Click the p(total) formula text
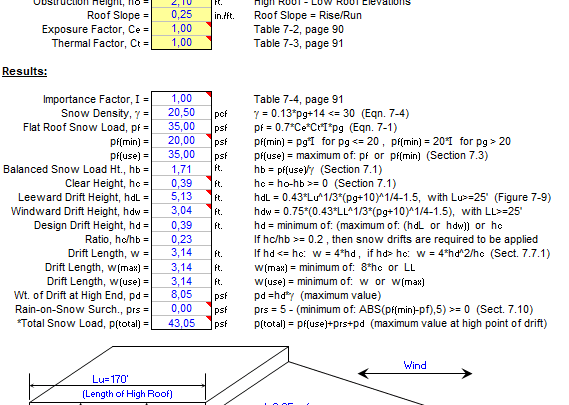Viewport: 569px width, 405px height. pos(400,324)
